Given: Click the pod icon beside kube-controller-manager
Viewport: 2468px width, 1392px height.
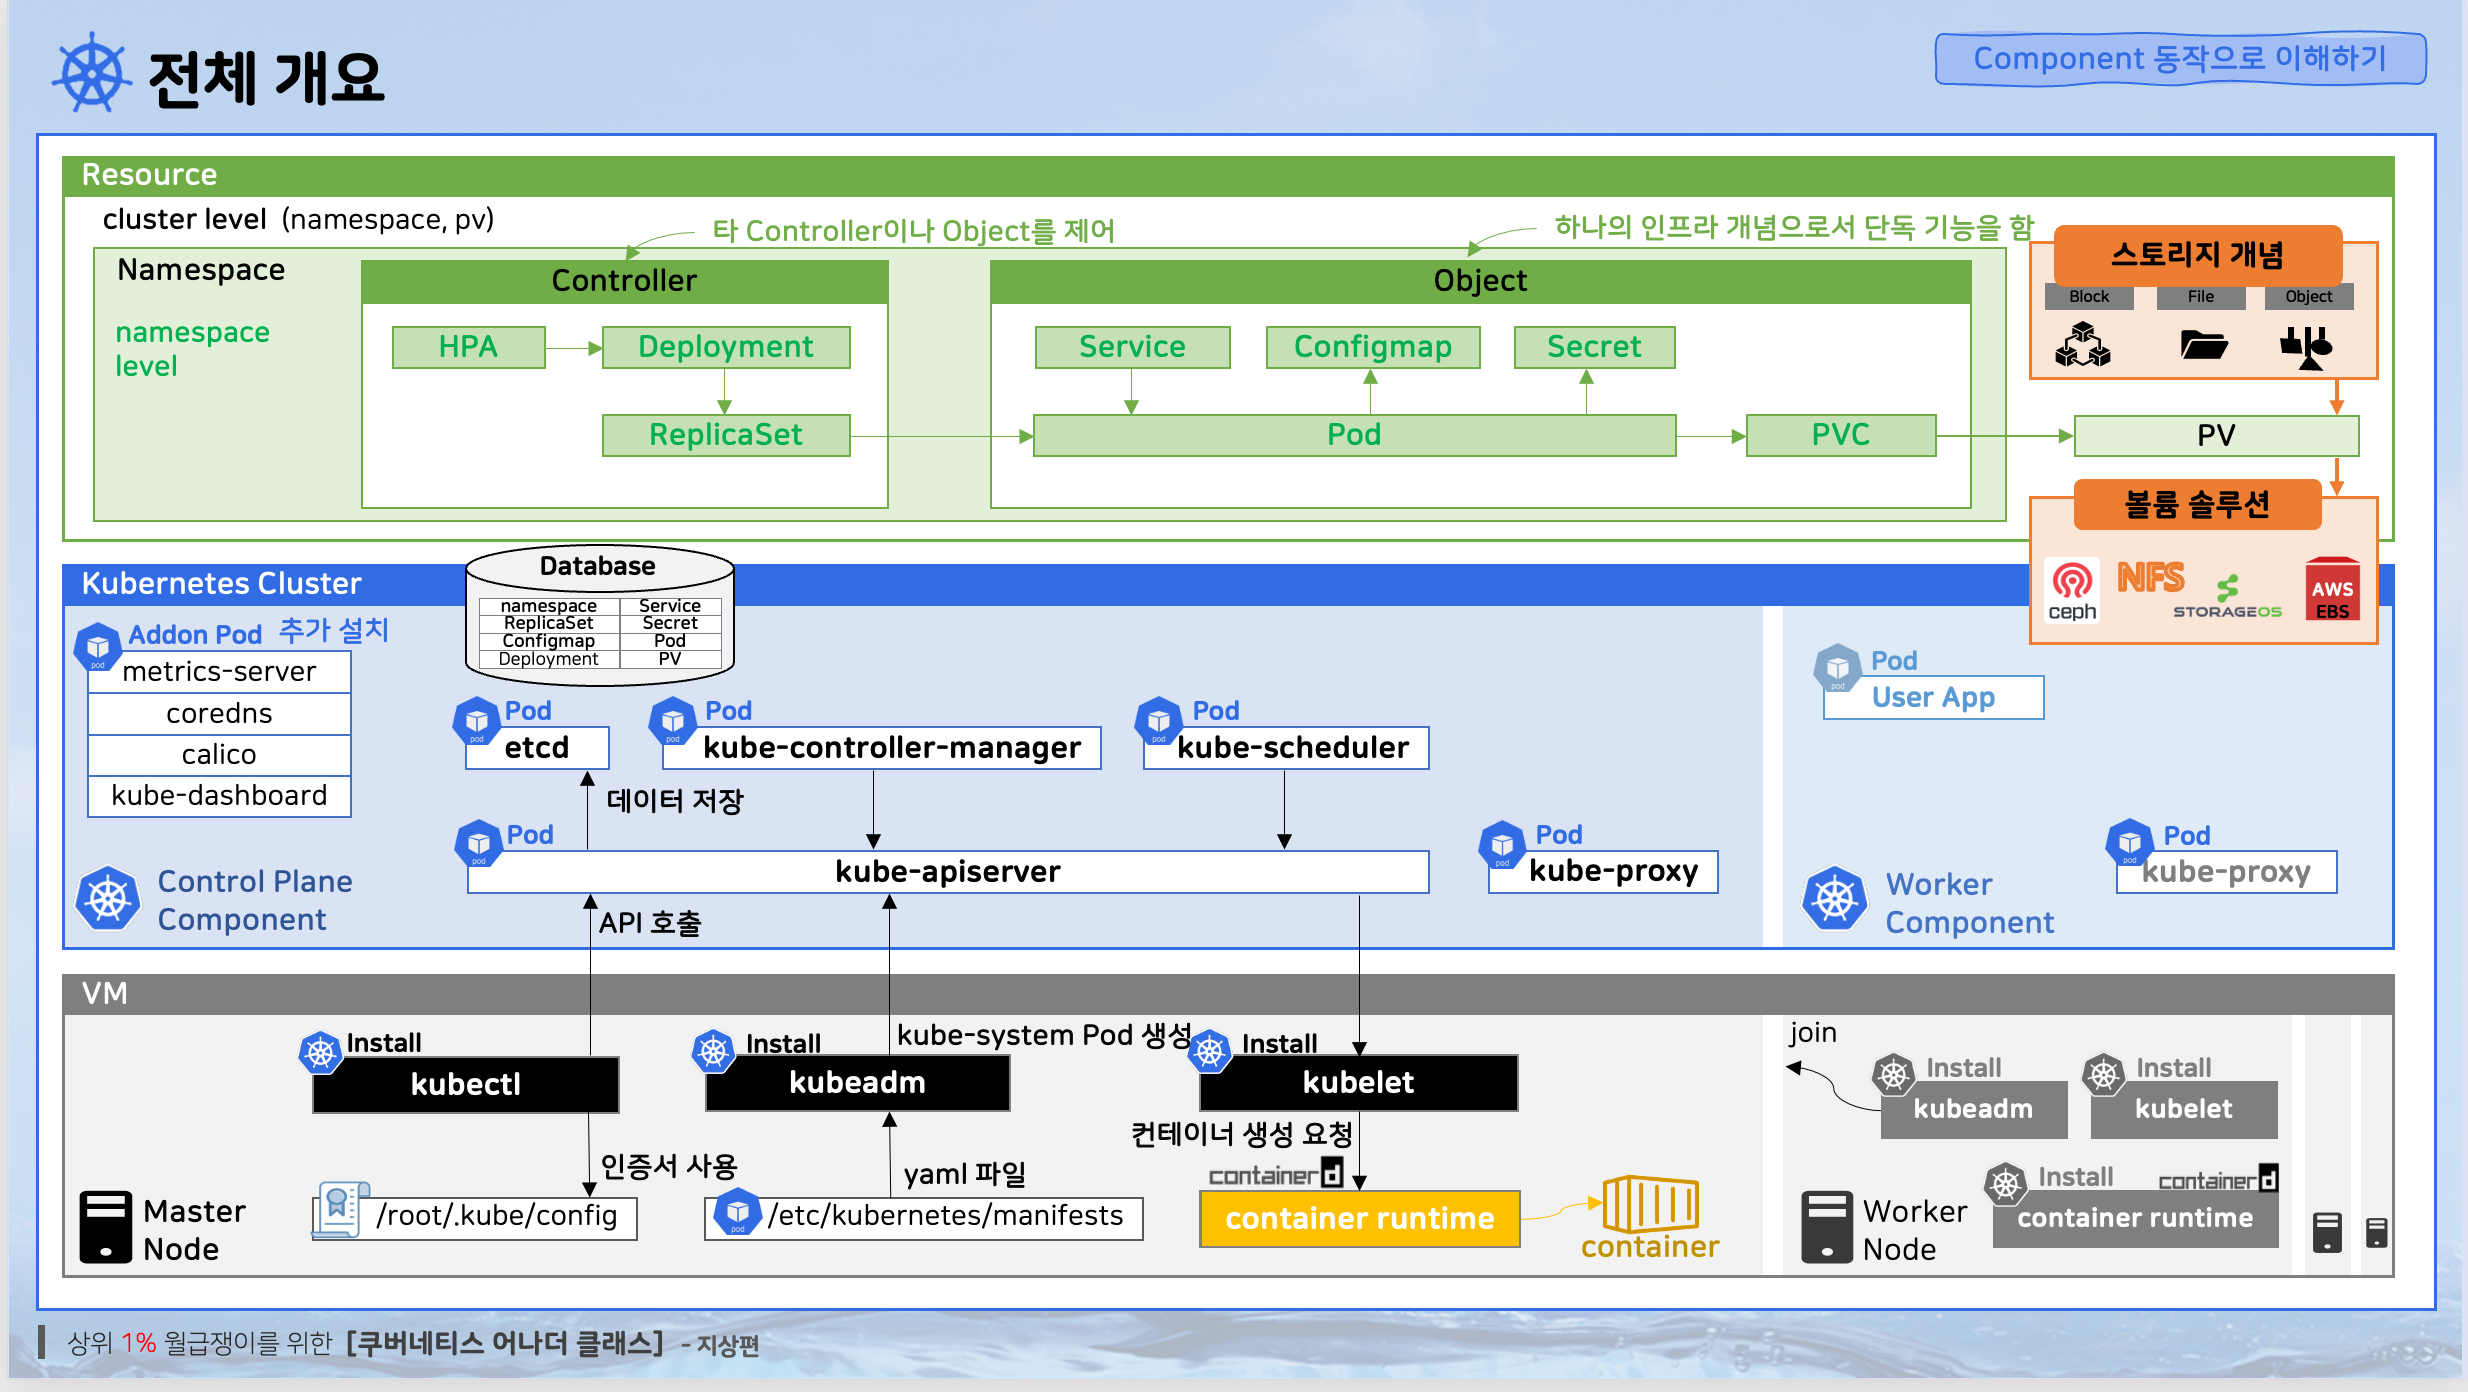Looking at the screenshot, I should (673, 722).
